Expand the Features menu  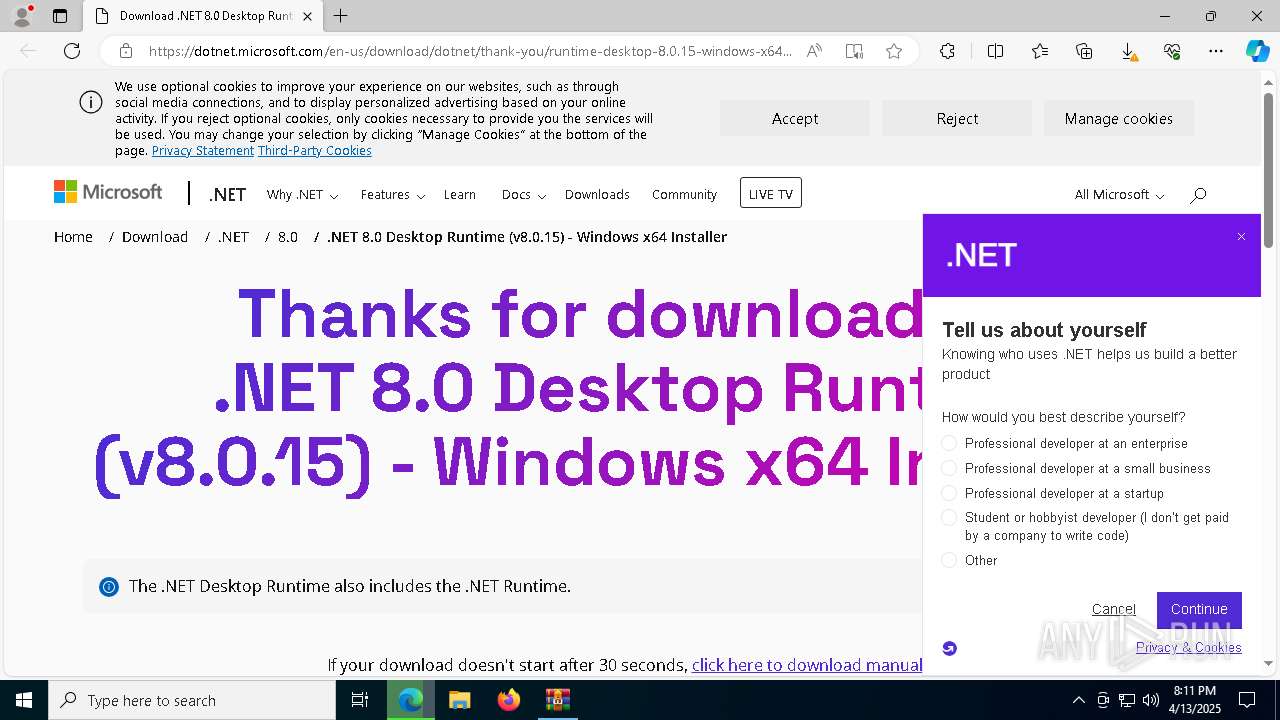(393, 195)
